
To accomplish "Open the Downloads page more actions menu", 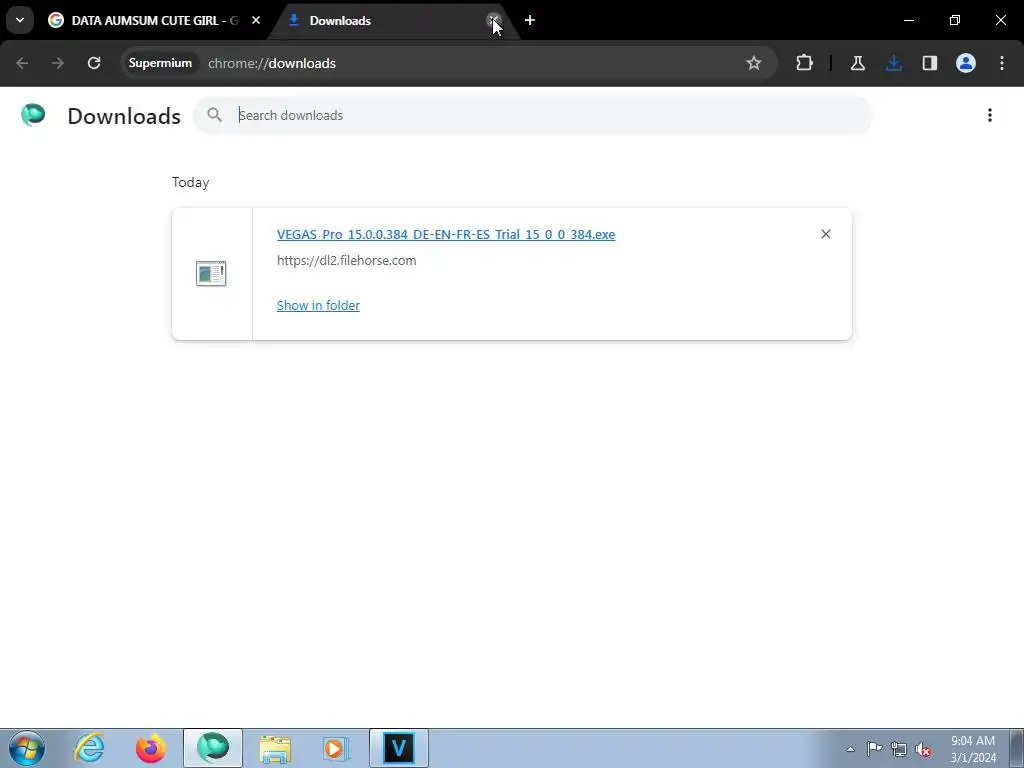I will point(990,115).
